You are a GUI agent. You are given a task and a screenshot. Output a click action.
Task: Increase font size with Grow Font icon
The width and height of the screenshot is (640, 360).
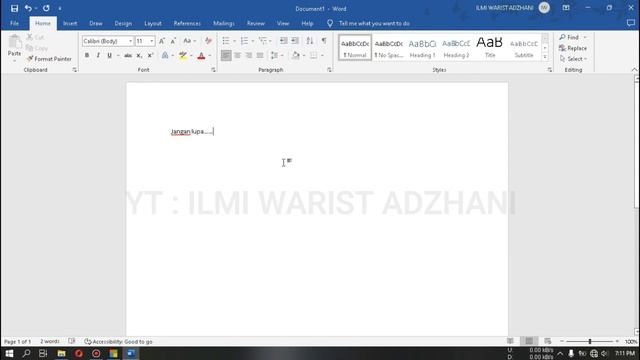coord(162,41)
